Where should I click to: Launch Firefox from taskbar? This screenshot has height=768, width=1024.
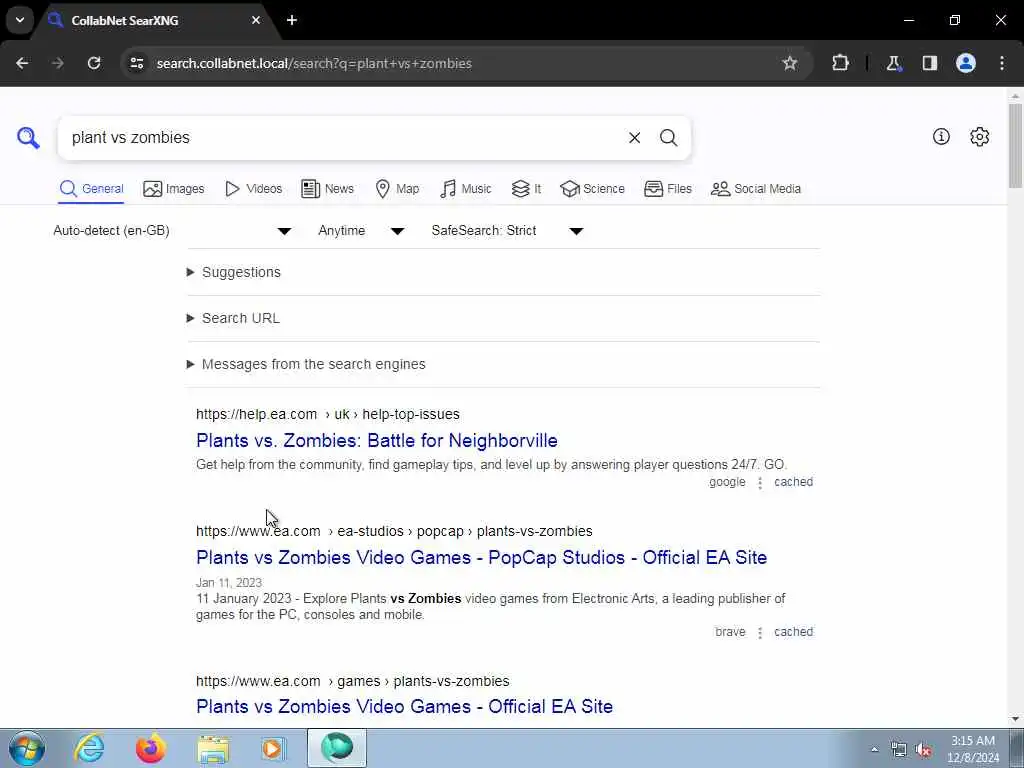[151, 748]
